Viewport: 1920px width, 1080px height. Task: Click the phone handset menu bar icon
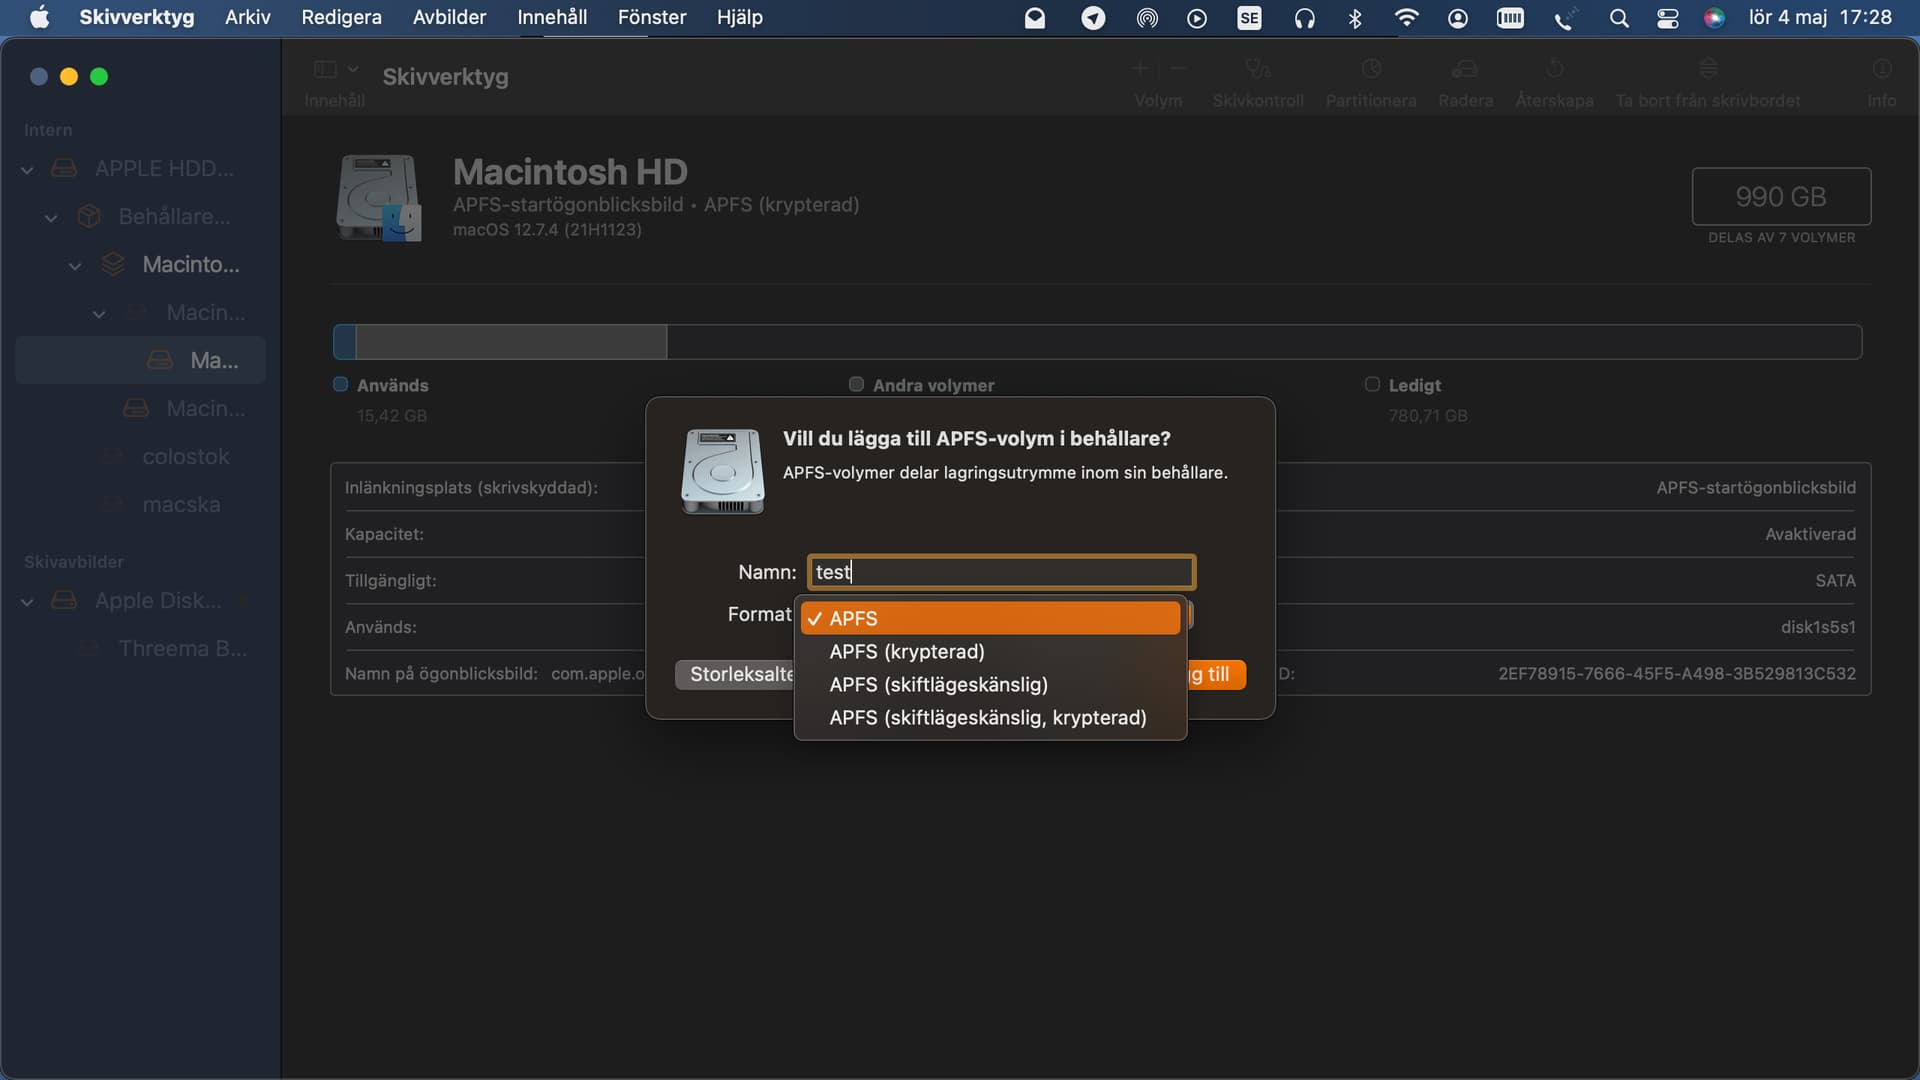click(1564, 18)
